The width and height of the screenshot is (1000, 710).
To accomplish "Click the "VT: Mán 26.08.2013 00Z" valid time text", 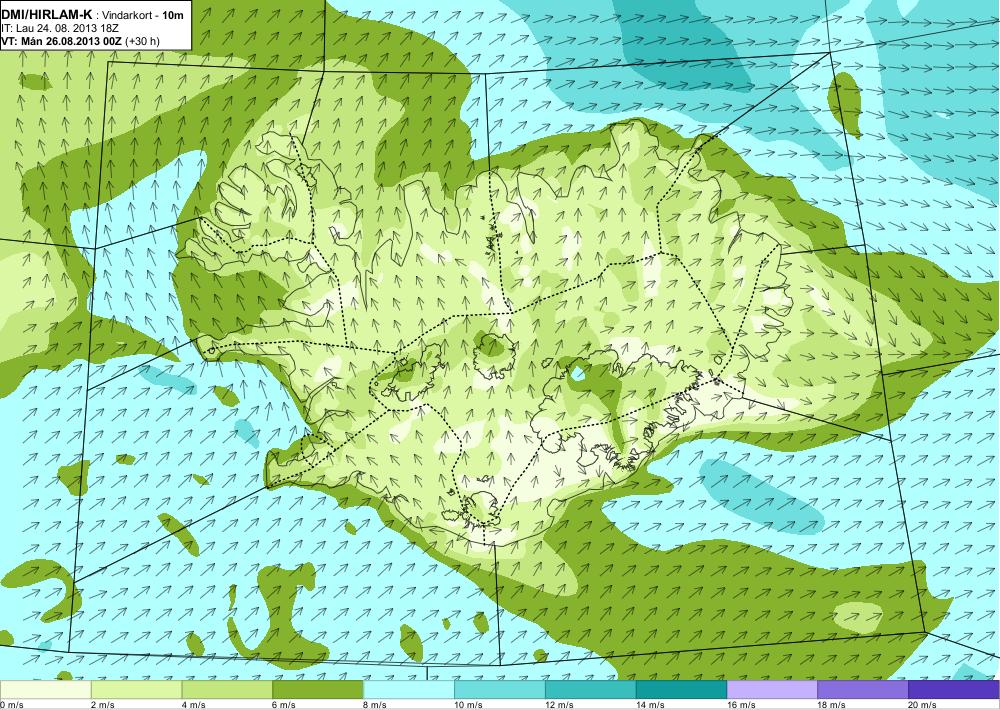I will 62,41.
